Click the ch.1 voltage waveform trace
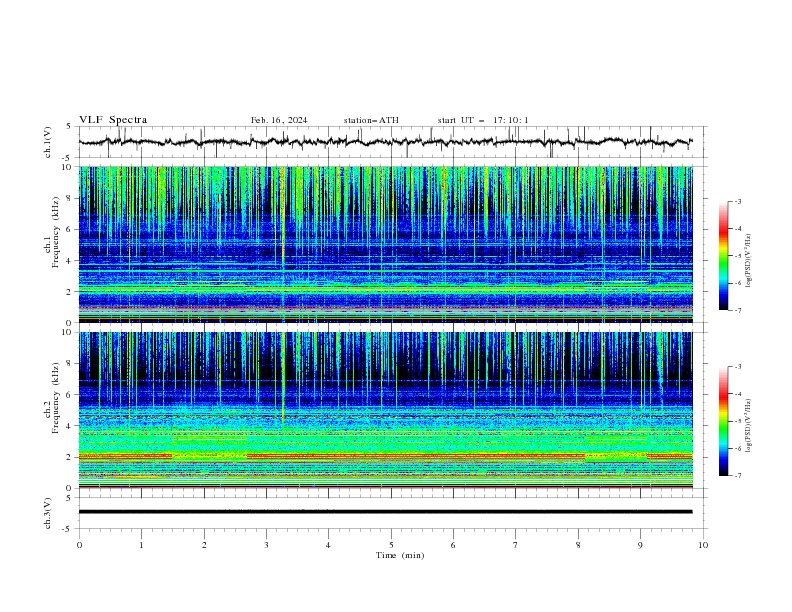The width and height of the screenshot is (792, 612). [385, 142]
